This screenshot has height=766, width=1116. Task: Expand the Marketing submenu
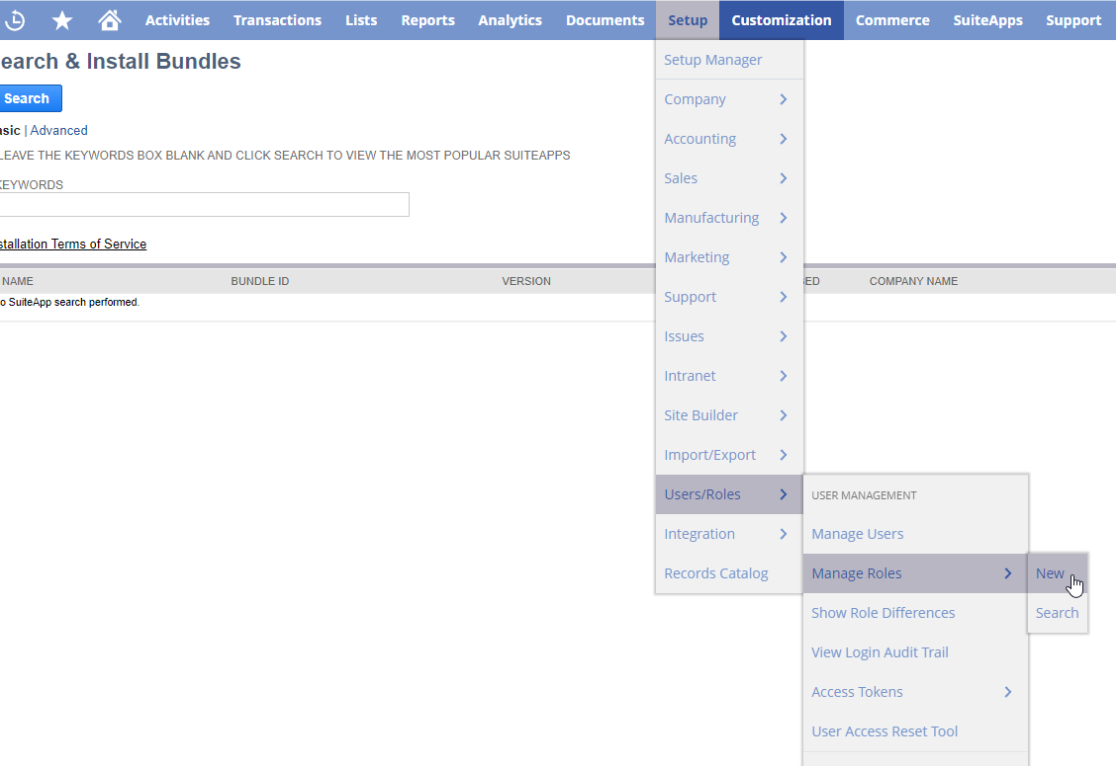click(730, 257)
